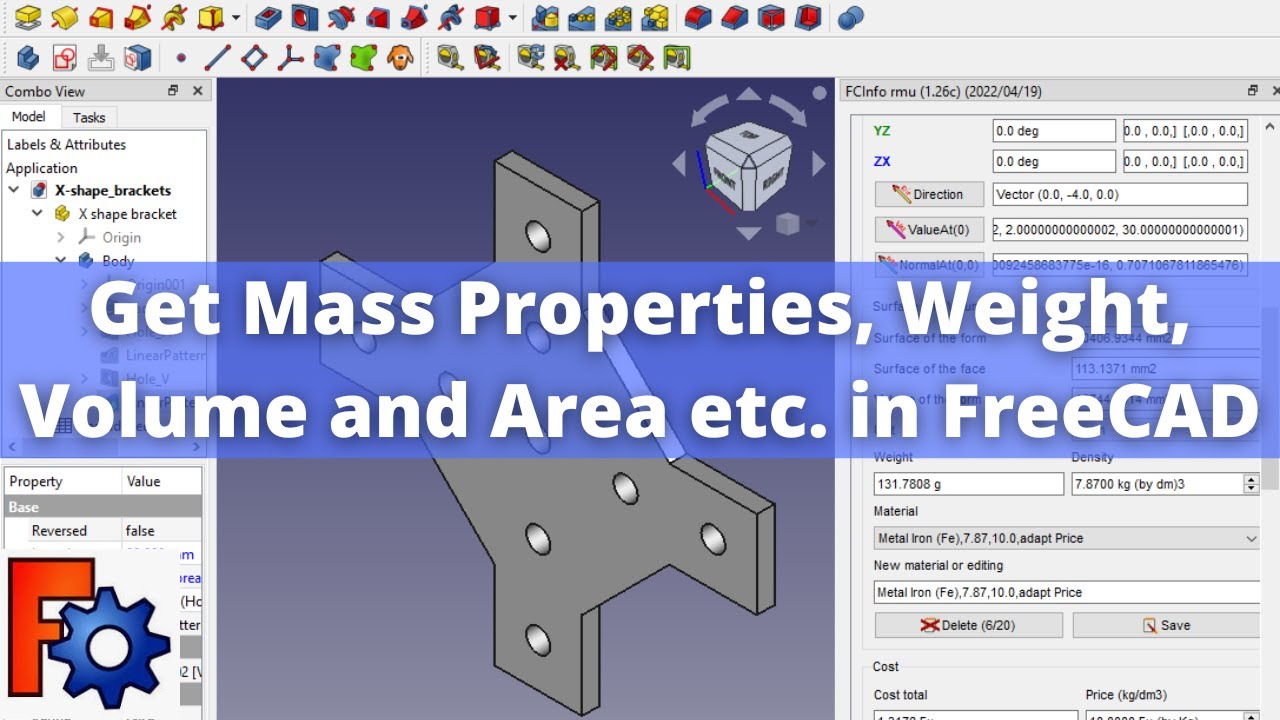Toggle 3D measurements display
1280x720 pixels.
pyautogui.click(x=640, y=57)
